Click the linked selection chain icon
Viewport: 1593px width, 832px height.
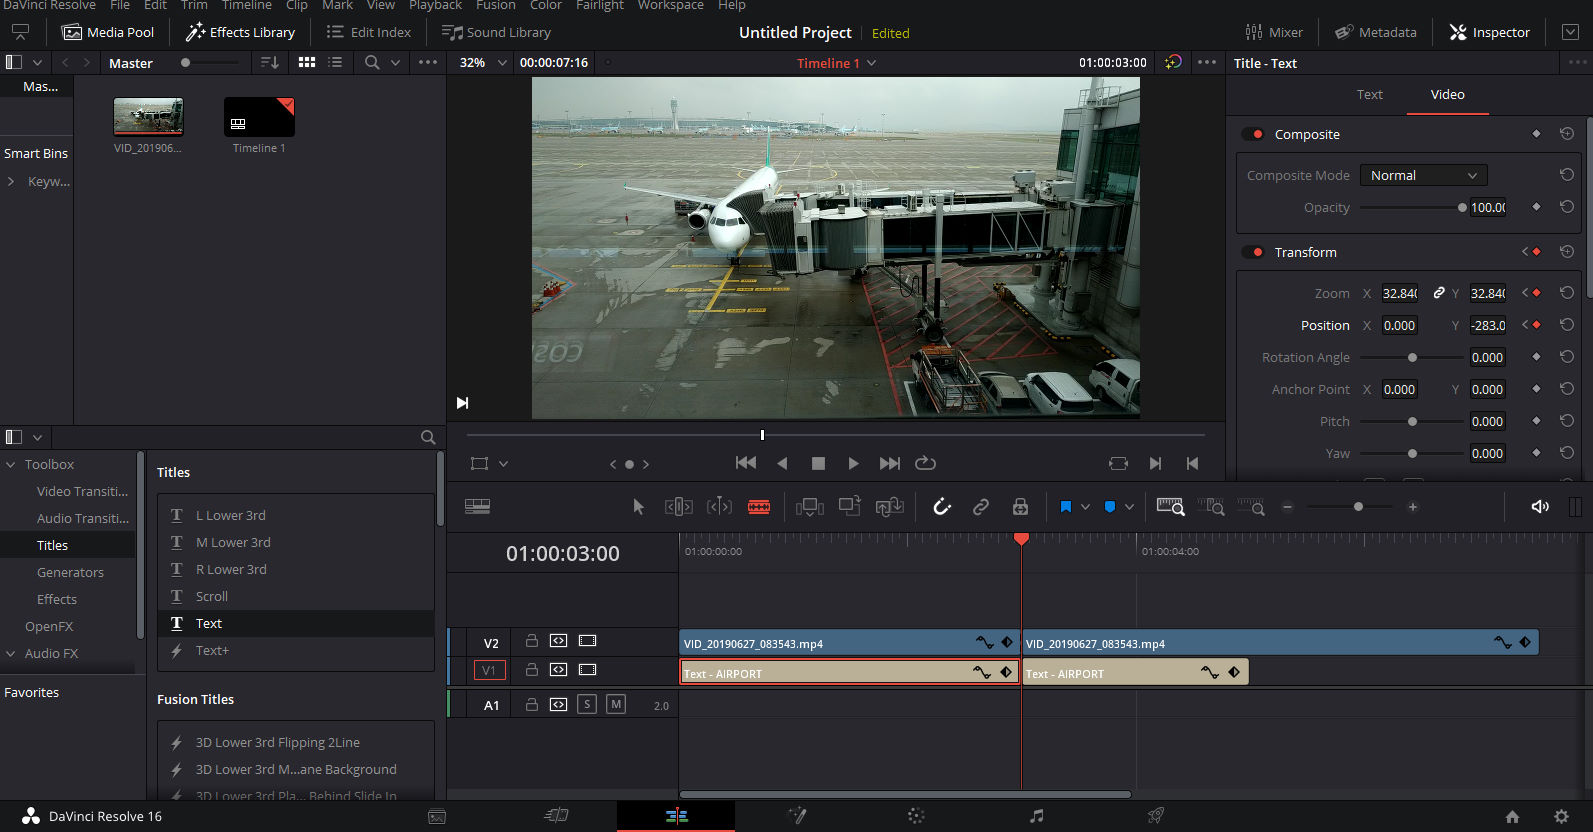pos(981,507)
